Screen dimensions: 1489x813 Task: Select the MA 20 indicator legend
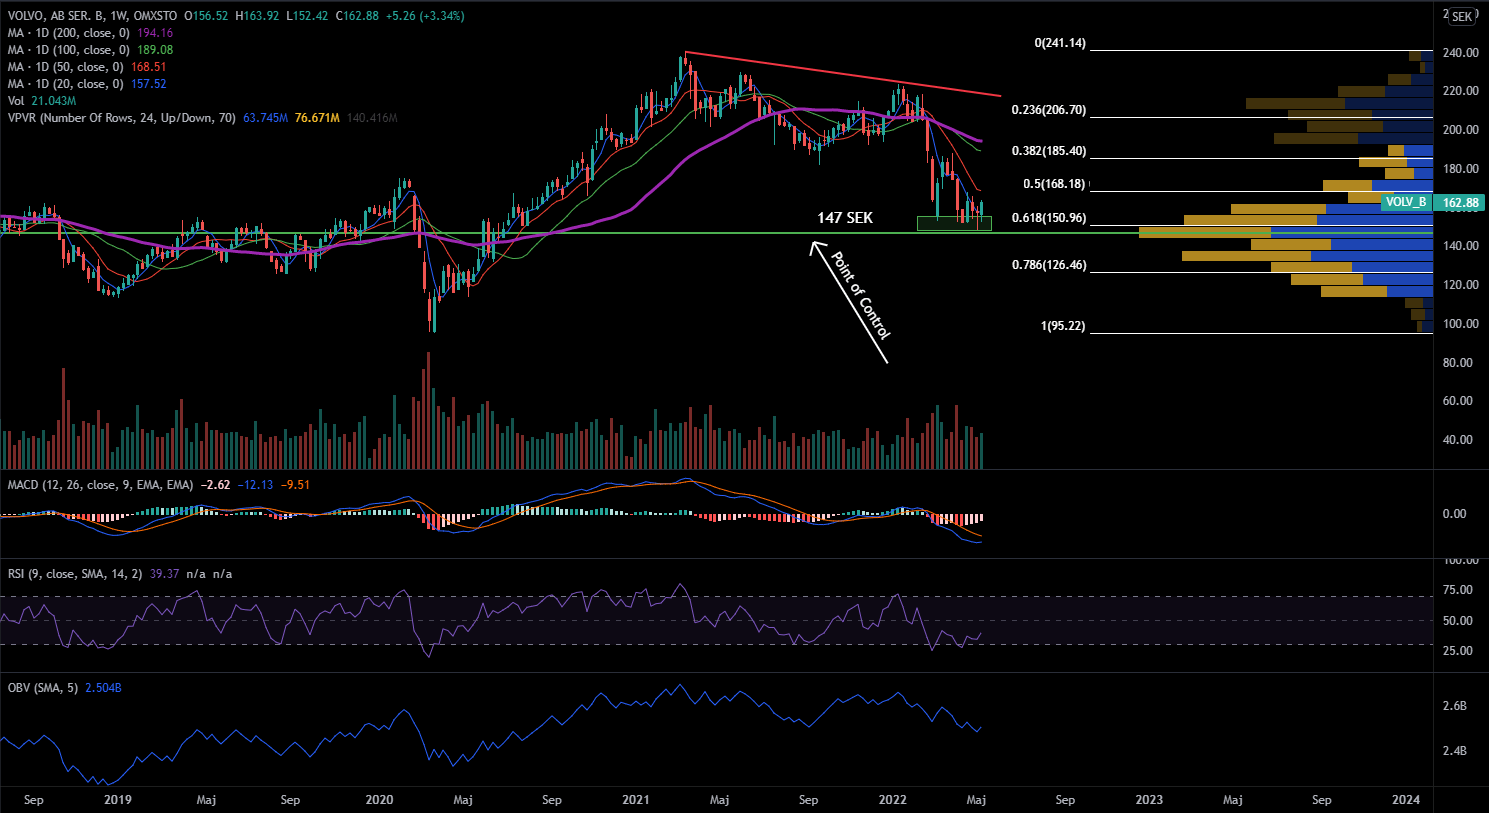pyautogui.click(x=65, y=84)
